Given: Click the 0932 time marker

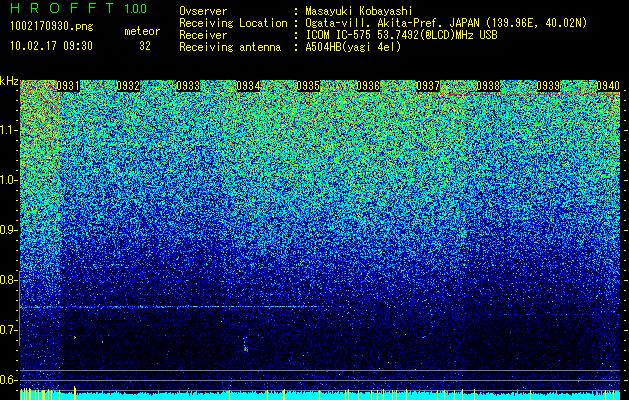Looking at the screenshot, I should point(128,86).
